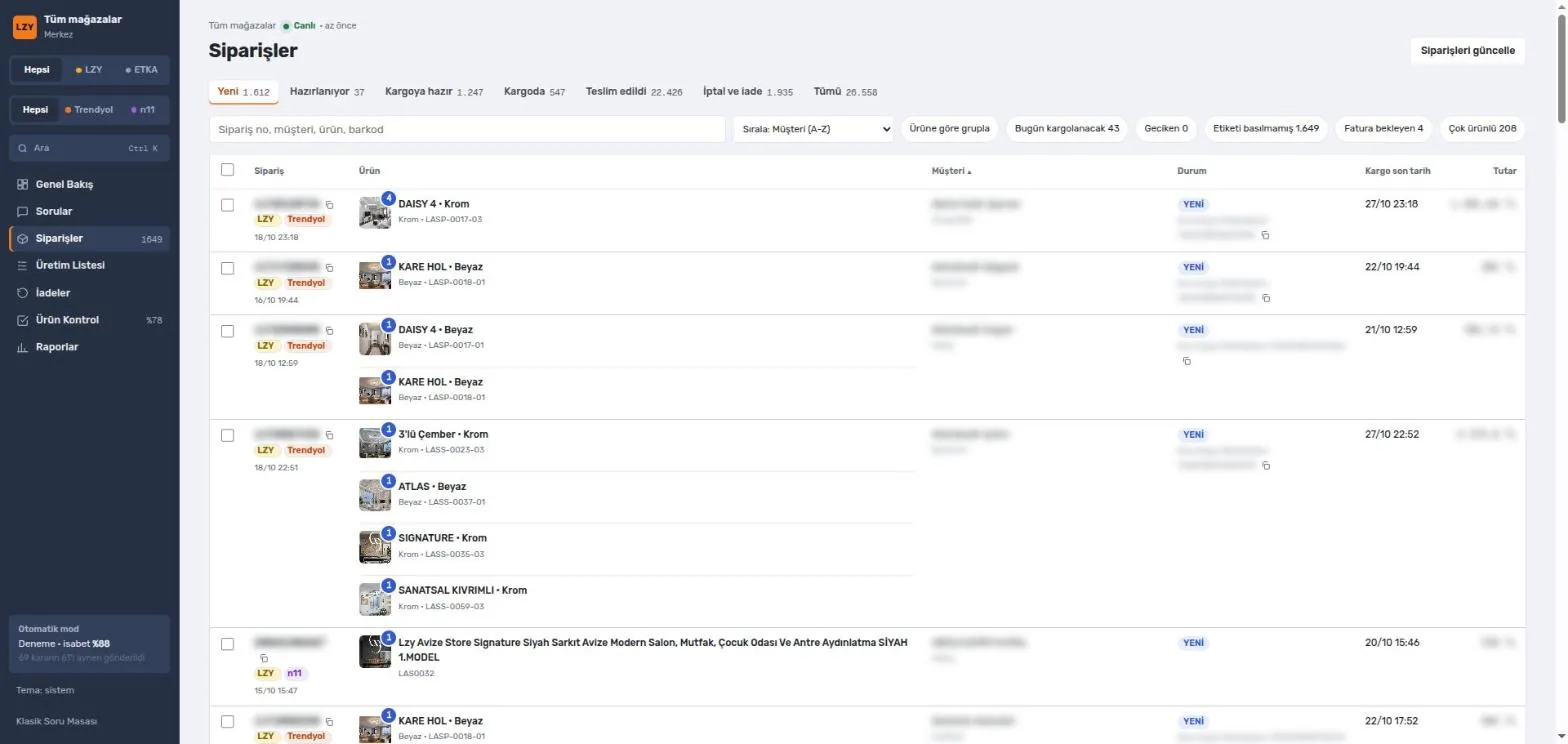Open the Ara search box in sidebar

click(89, 148)
